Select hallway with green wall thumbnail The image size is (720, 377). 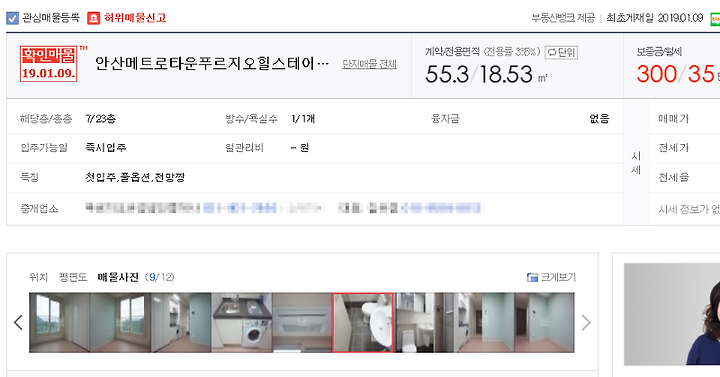484,323
